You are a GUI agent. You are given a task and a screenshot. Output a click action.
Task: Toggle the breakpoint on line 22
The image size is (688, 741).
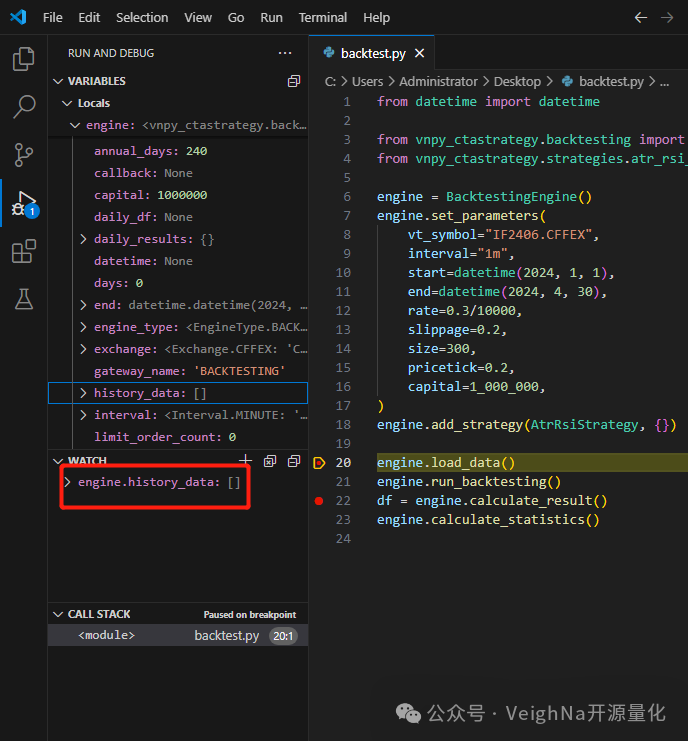click(x=319, y=501)
